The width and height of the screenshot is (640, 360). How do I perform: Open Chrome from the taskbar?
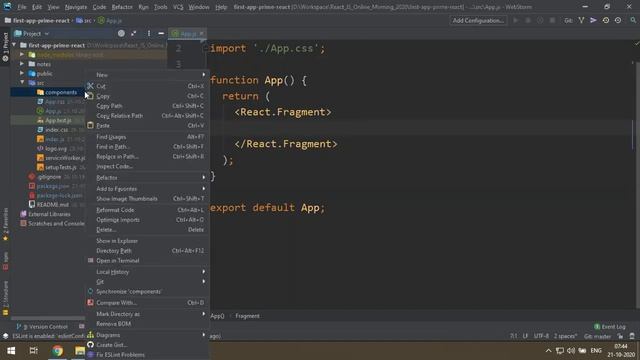(57, 351)
